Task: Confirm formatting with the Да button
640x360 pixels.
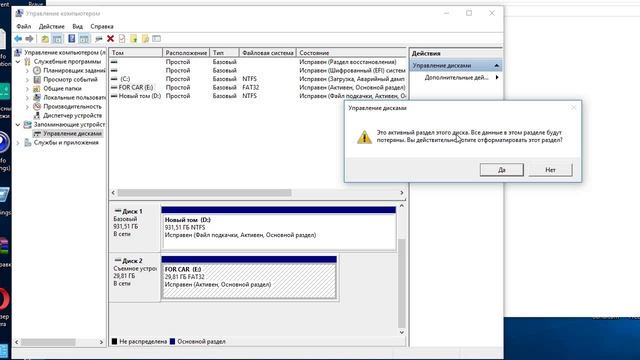Action: (x=502, y=170)
